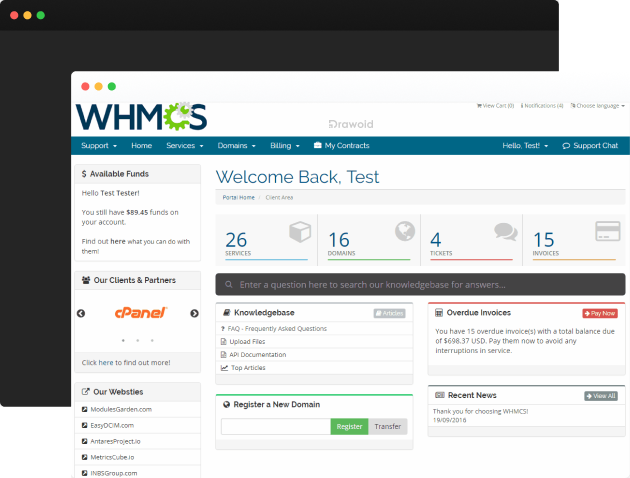Click the Articles button in the Knowledgebase panel
Screen dimensions: 630x478
(389, 313)
